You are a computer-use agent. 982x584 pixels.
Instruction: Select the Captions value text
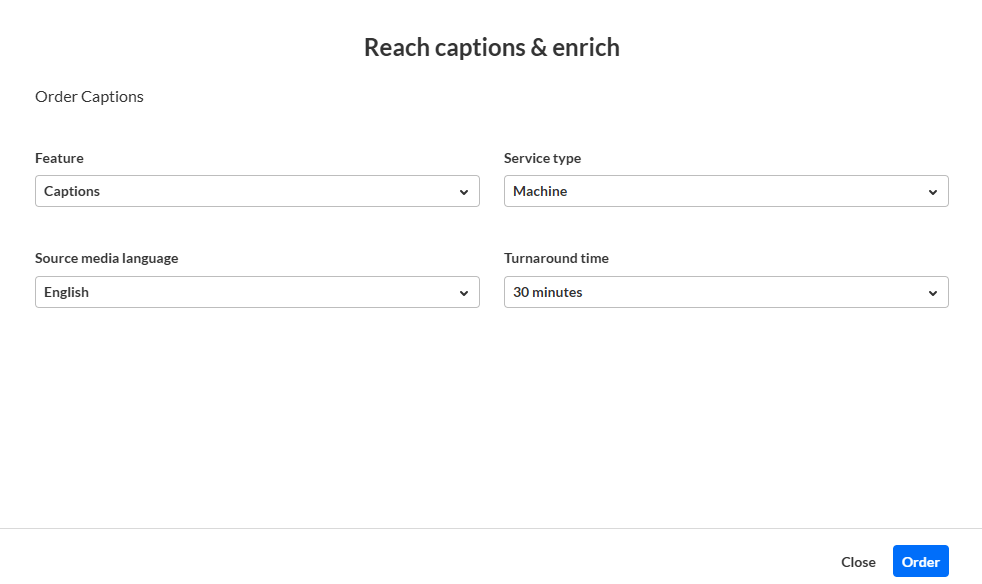(72, 191)
